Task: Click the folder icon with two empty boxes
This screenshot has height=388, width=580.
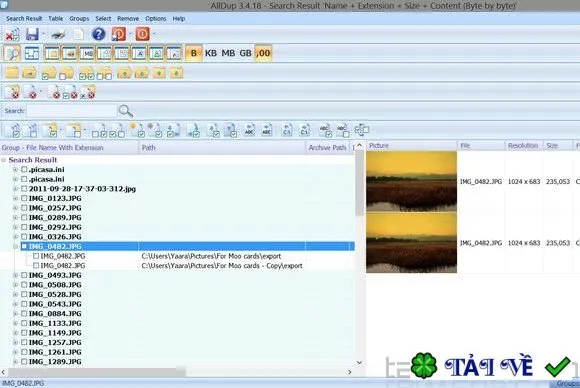Action: pyautogui.click(x=104, y=73)
